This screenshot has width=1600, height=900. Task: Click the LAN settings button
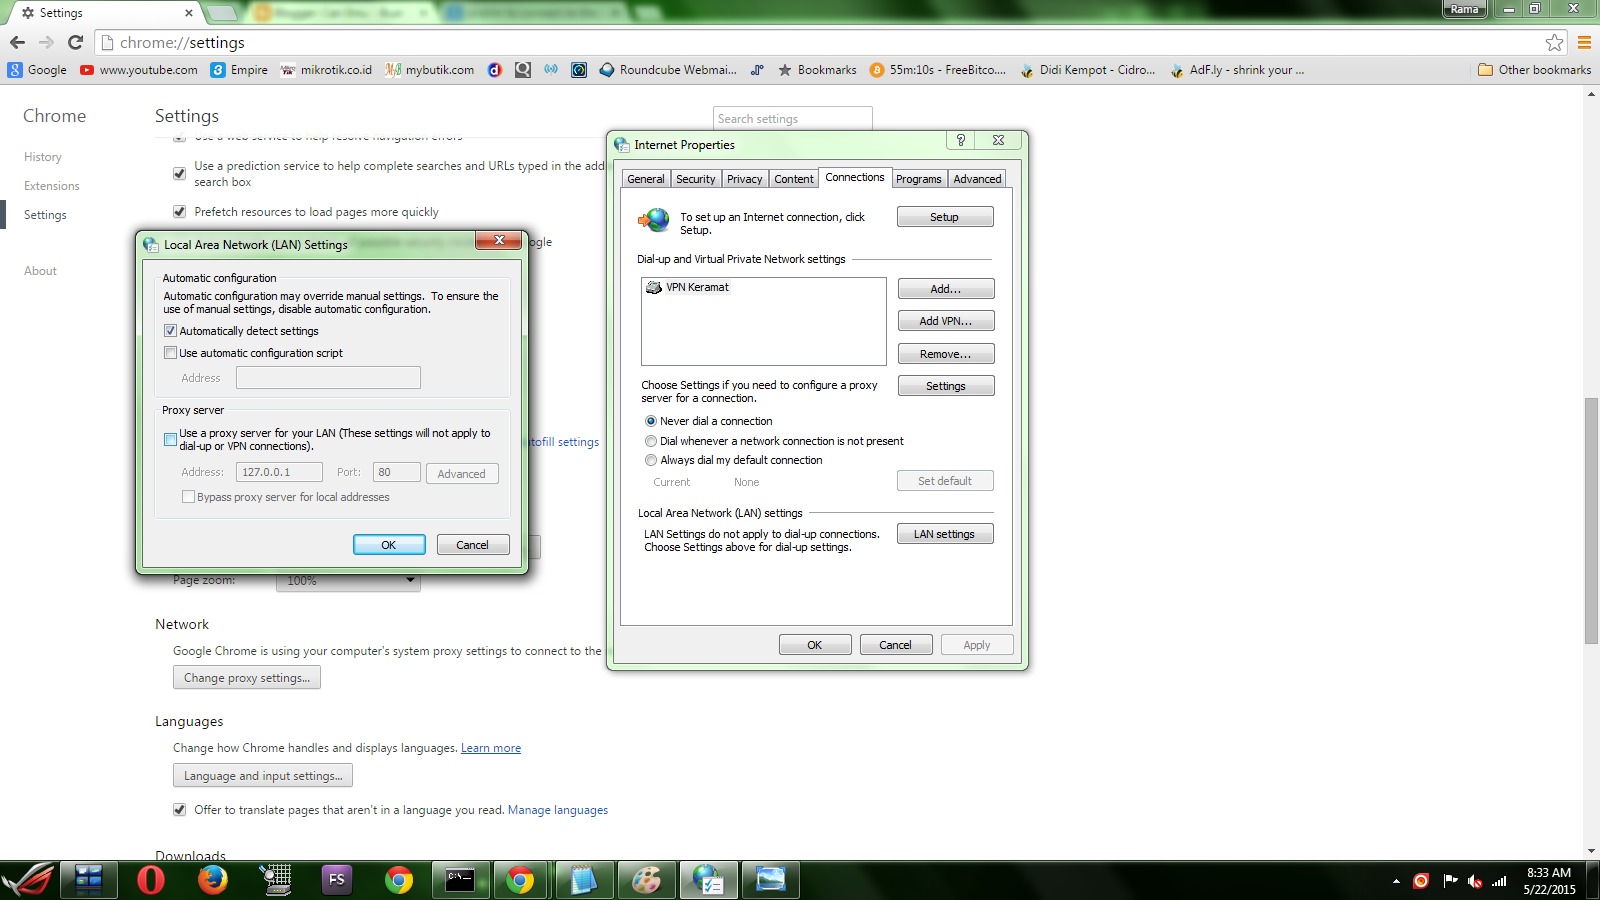pos(945,534)
